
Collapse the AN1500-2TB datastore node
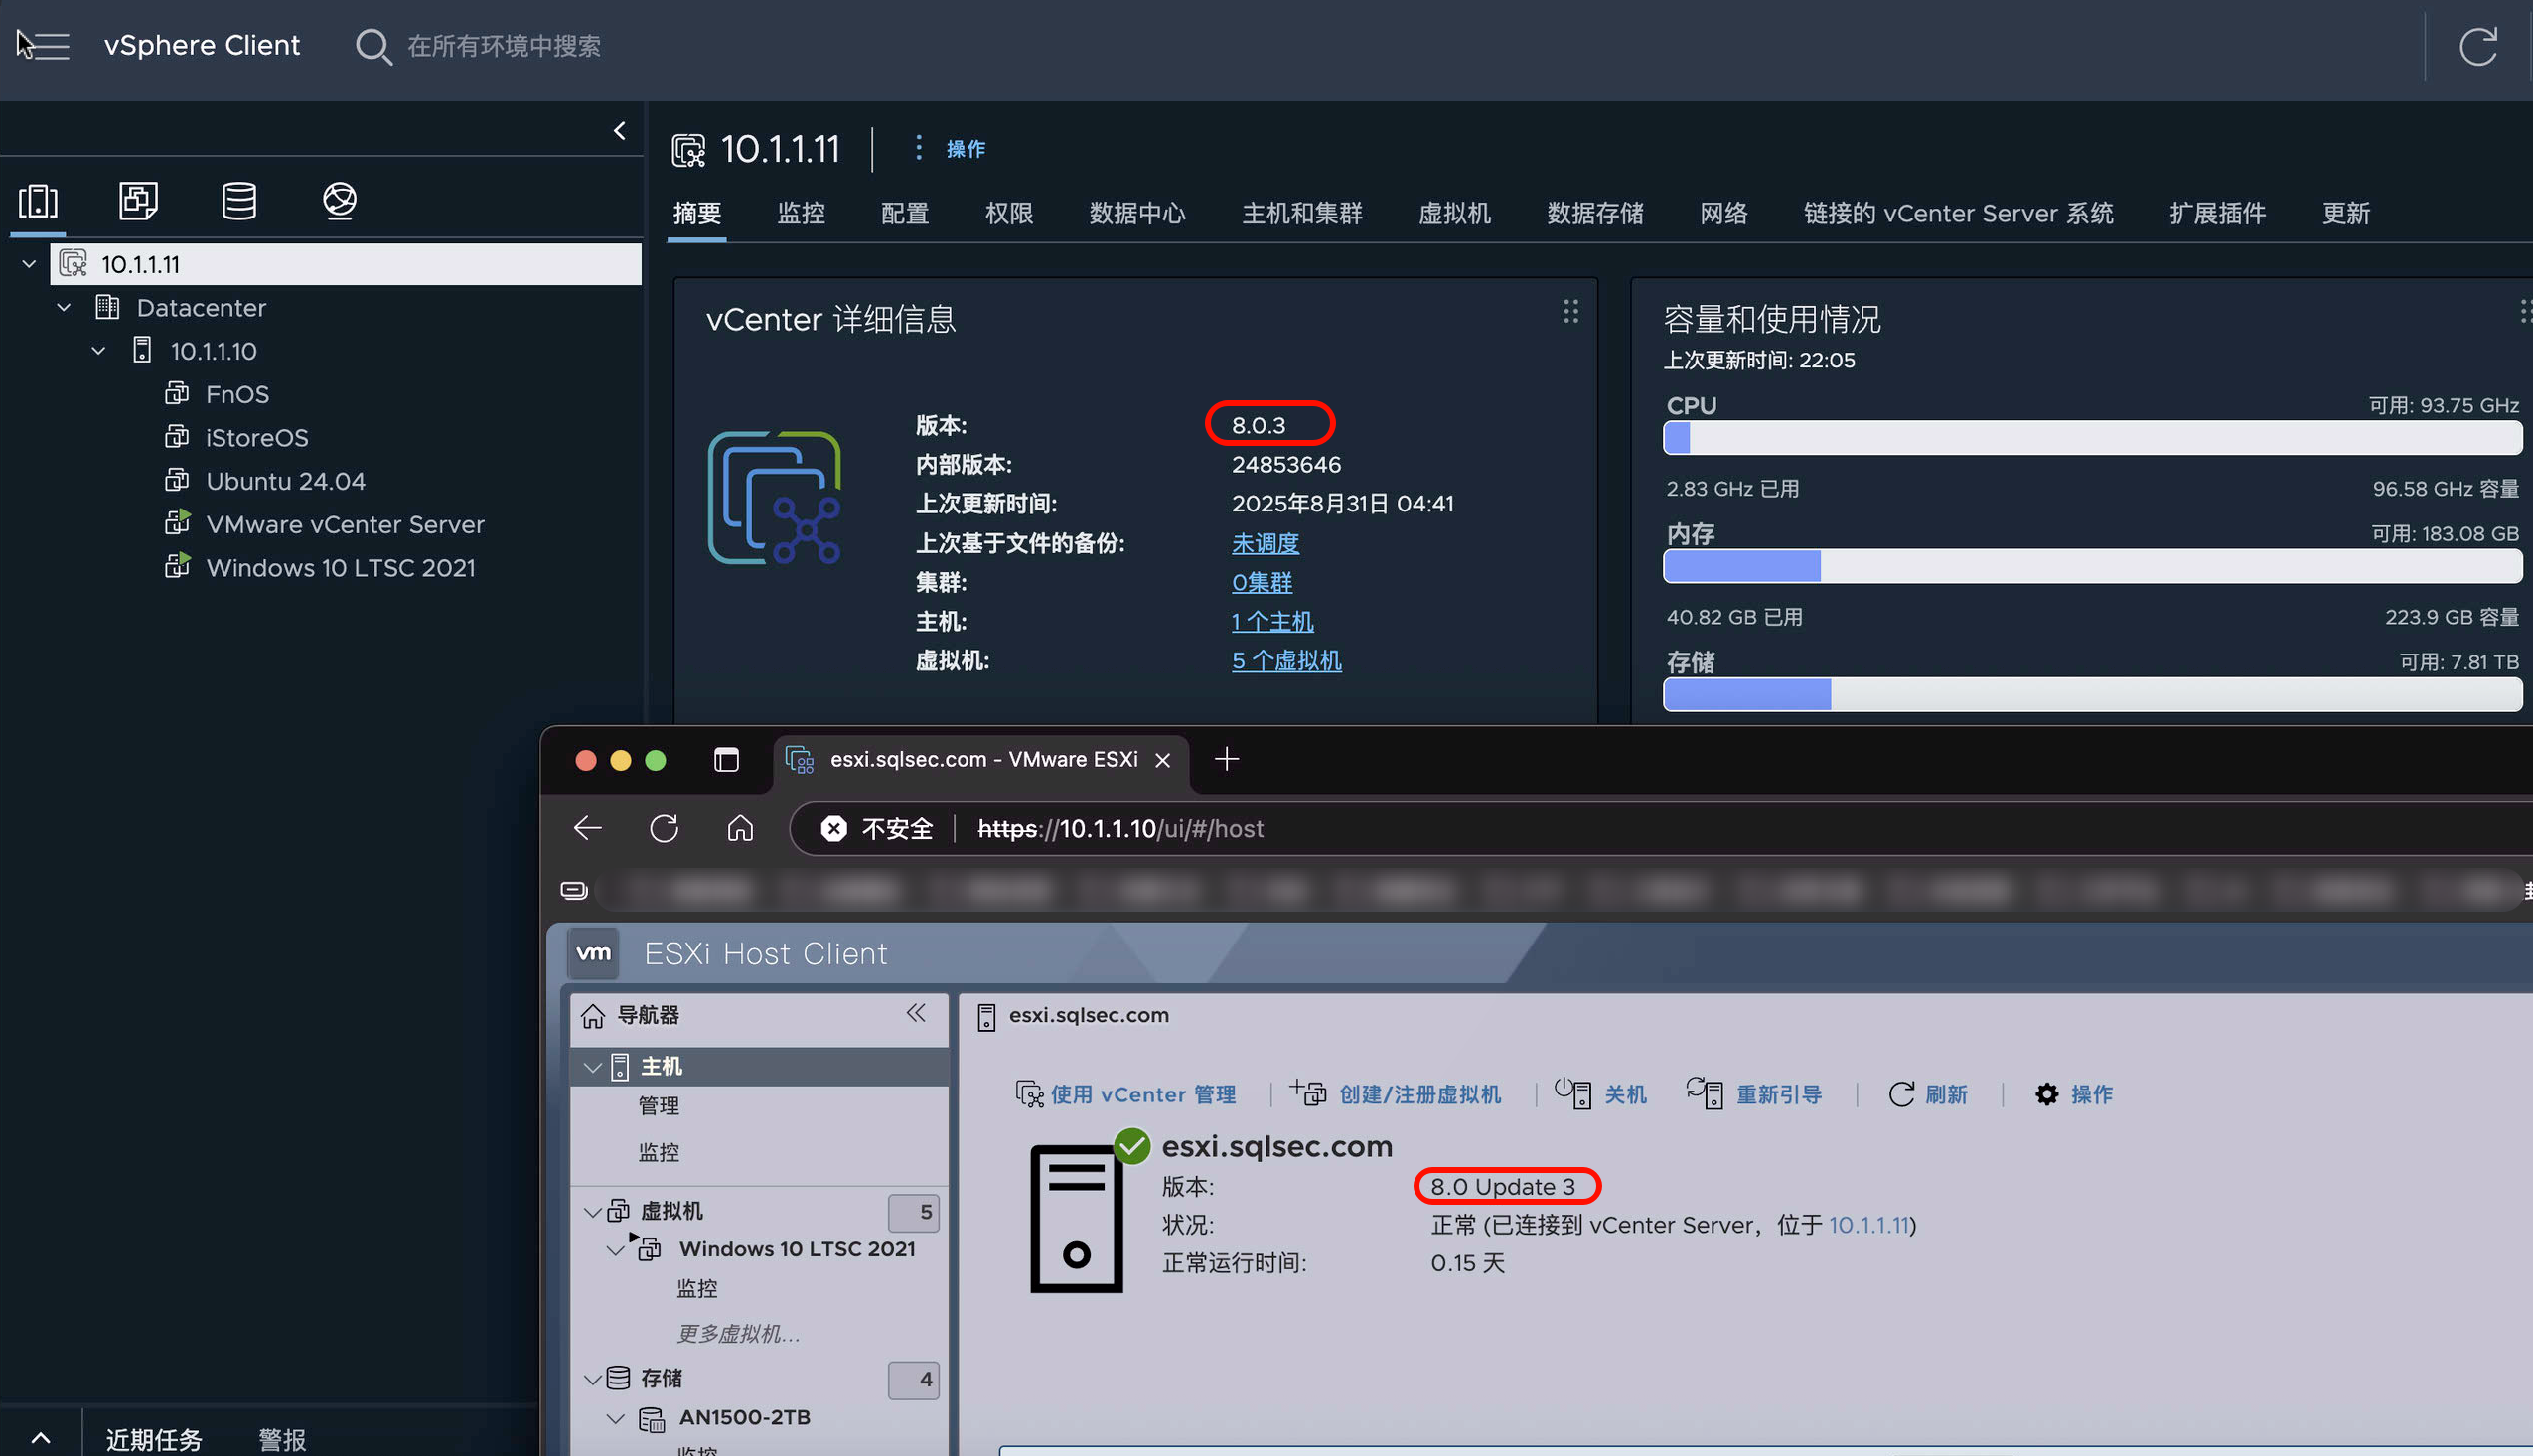pyautogui.click(x=616, y=1418)
